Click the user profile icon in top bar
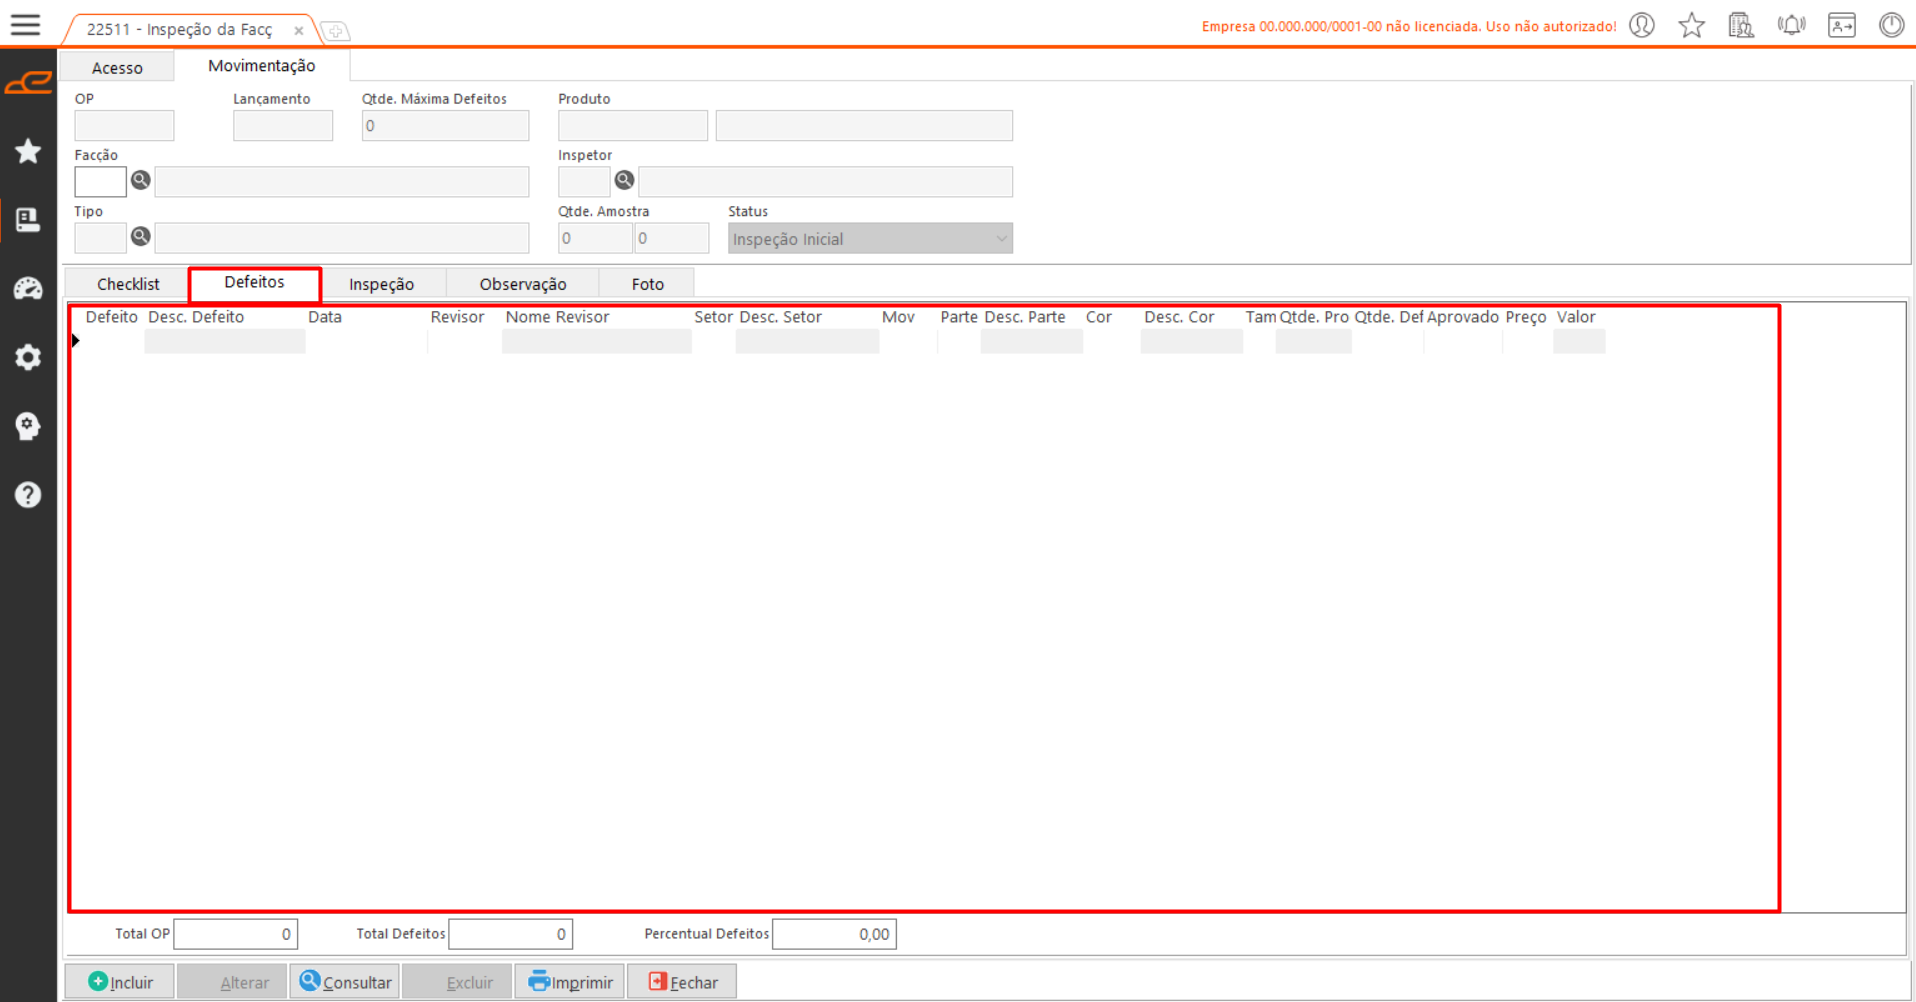This screenshot has width=1916, height=1002. (x=1642, y=25)
